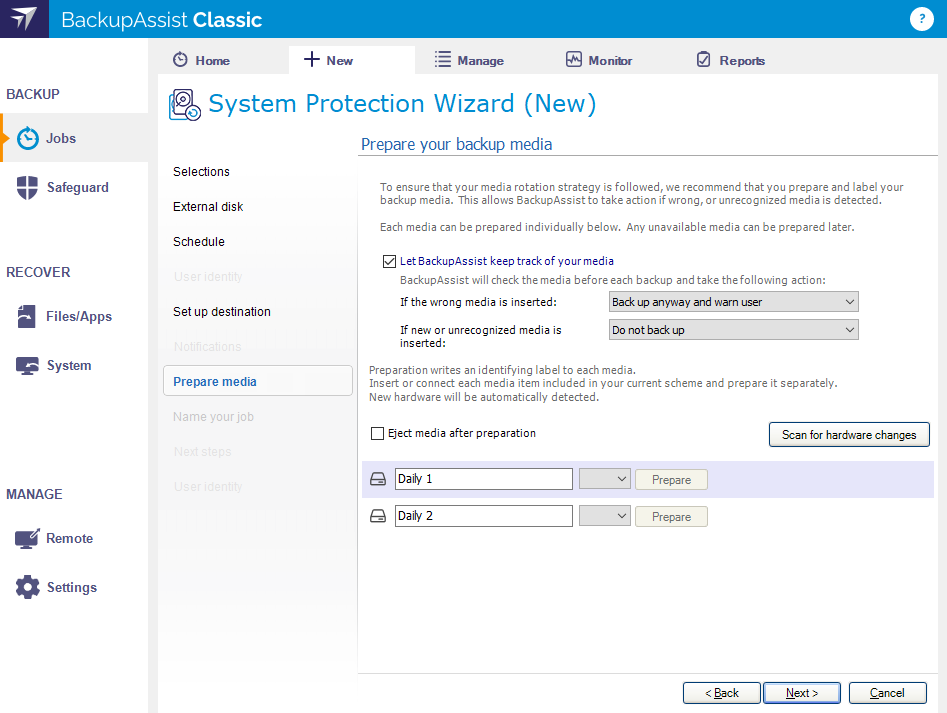Go to the External disk wizard step
This screenshot has width=947, height=713.
208,206
